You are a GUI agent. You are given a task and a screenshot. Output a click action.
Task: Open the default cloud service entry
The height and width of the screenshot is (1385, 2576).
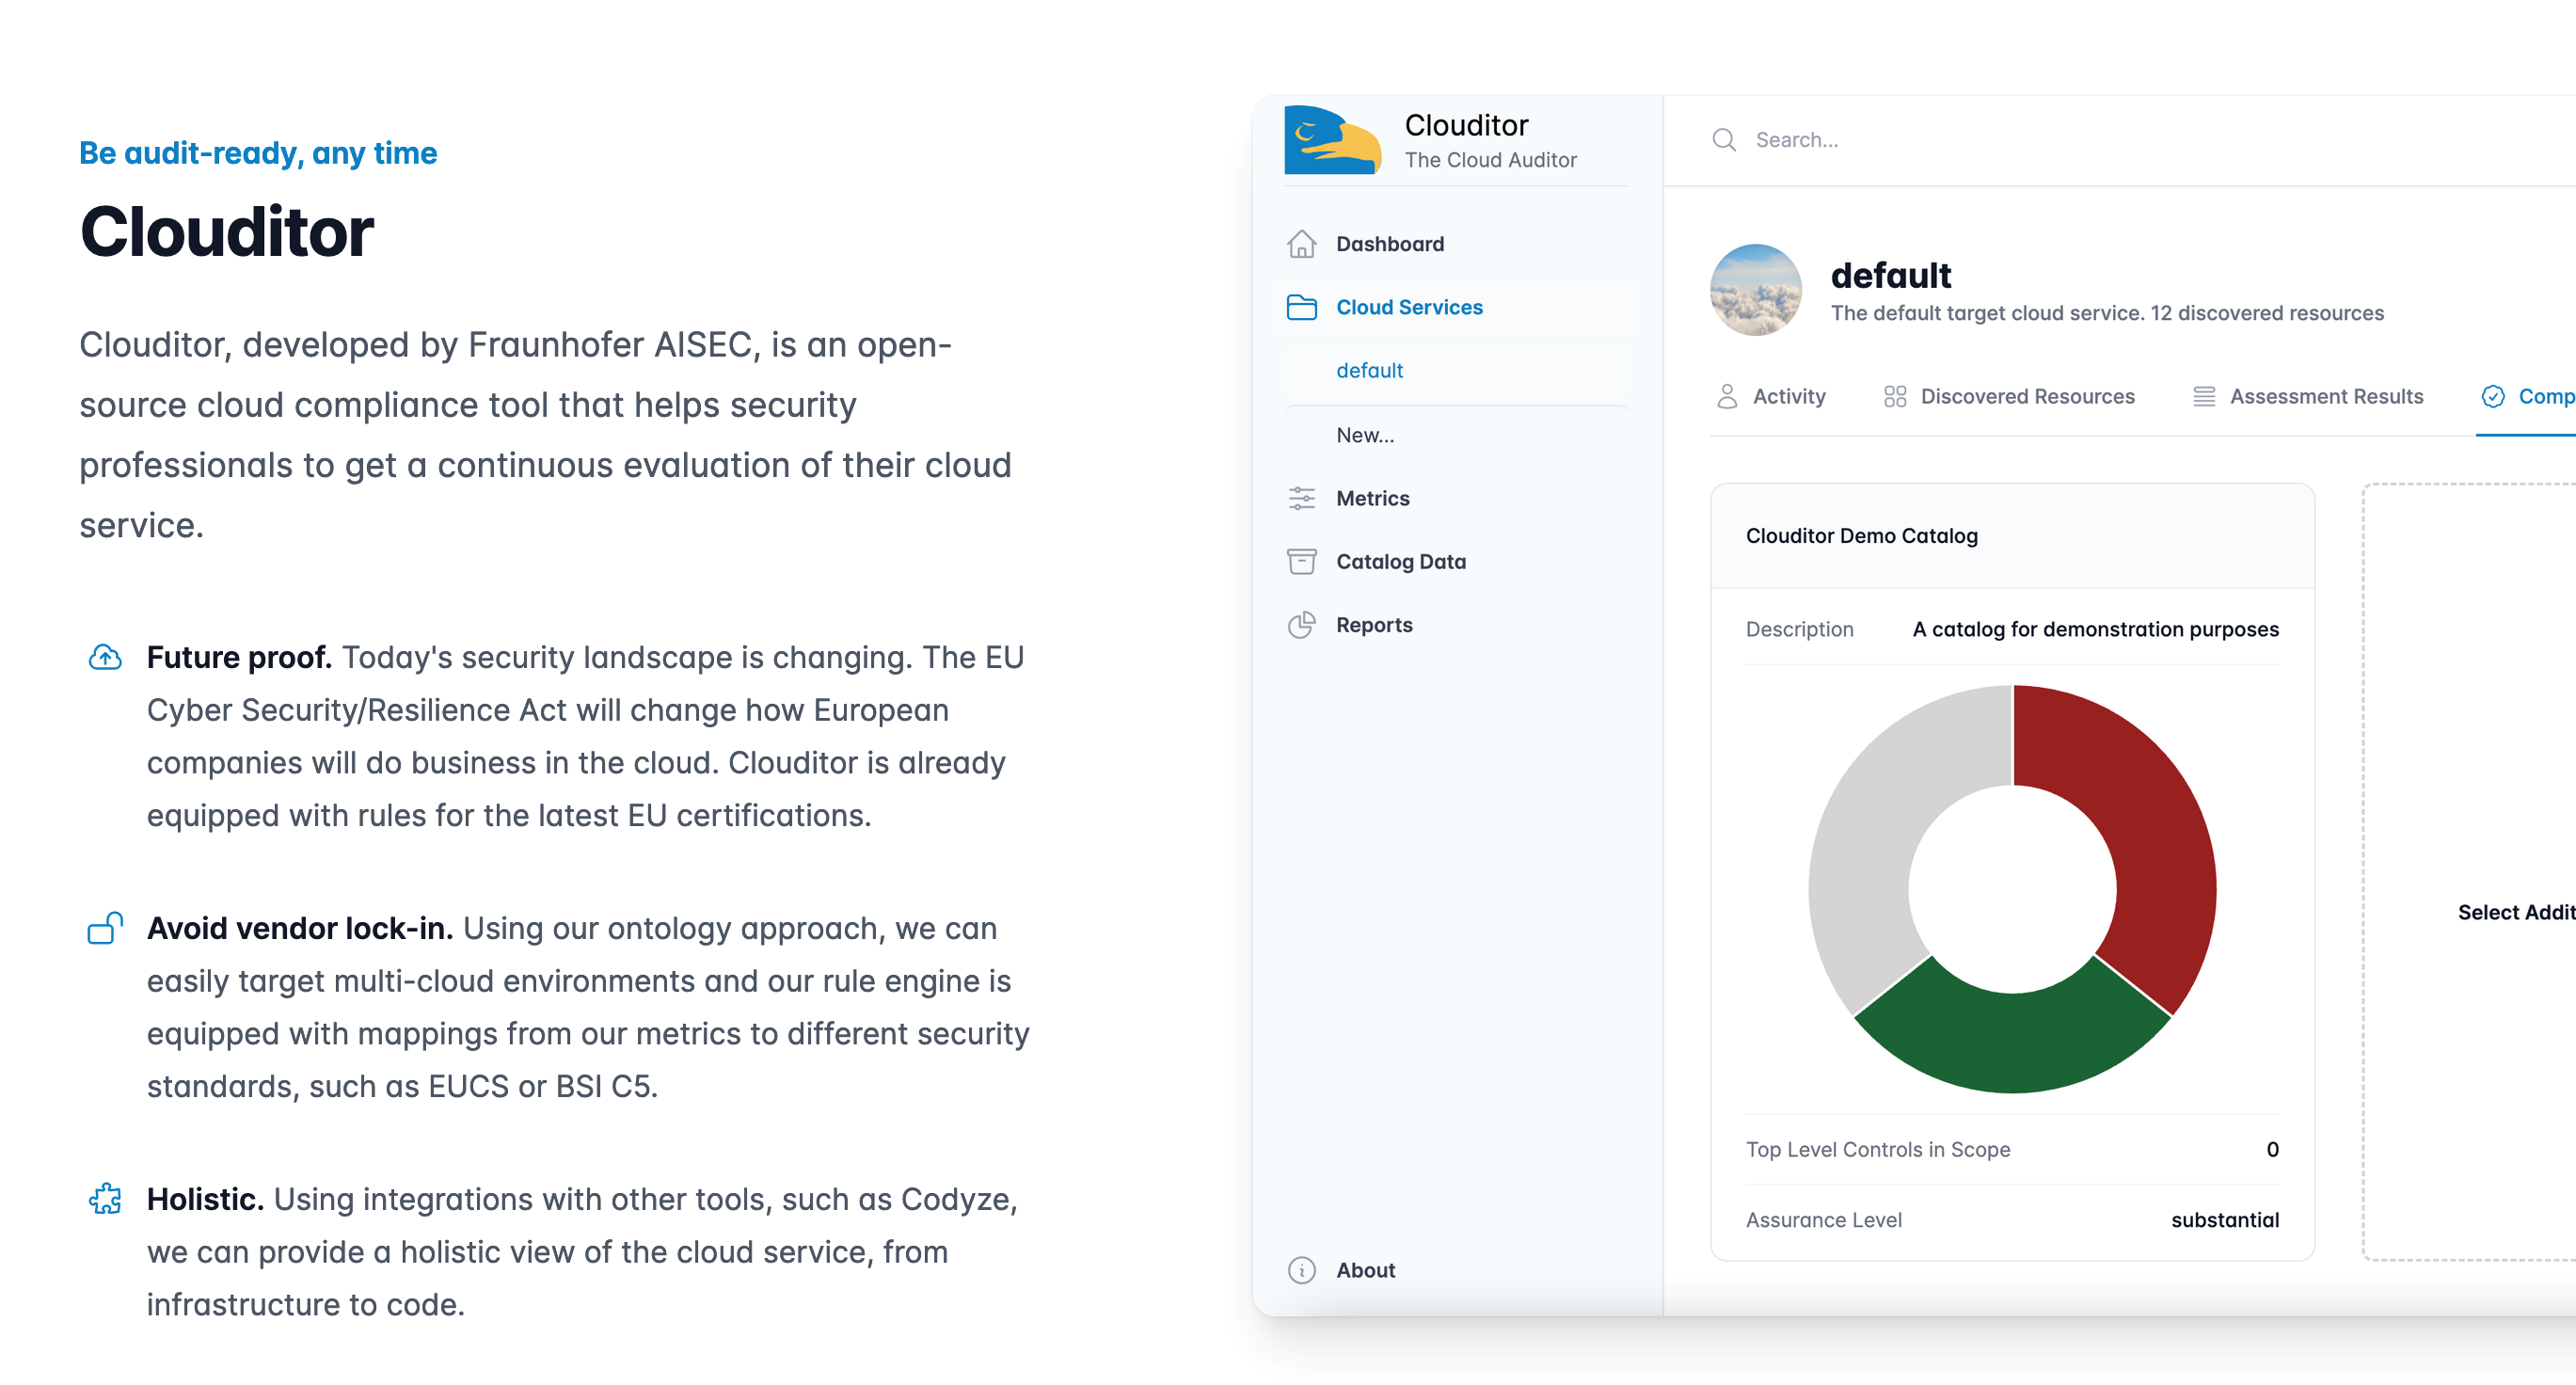coord(1369,370)
